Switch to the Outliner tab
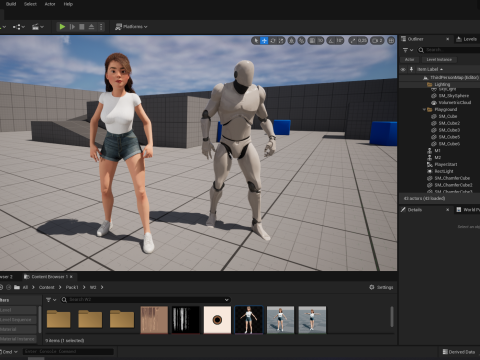The image size is (480, 360). point(415,39)
